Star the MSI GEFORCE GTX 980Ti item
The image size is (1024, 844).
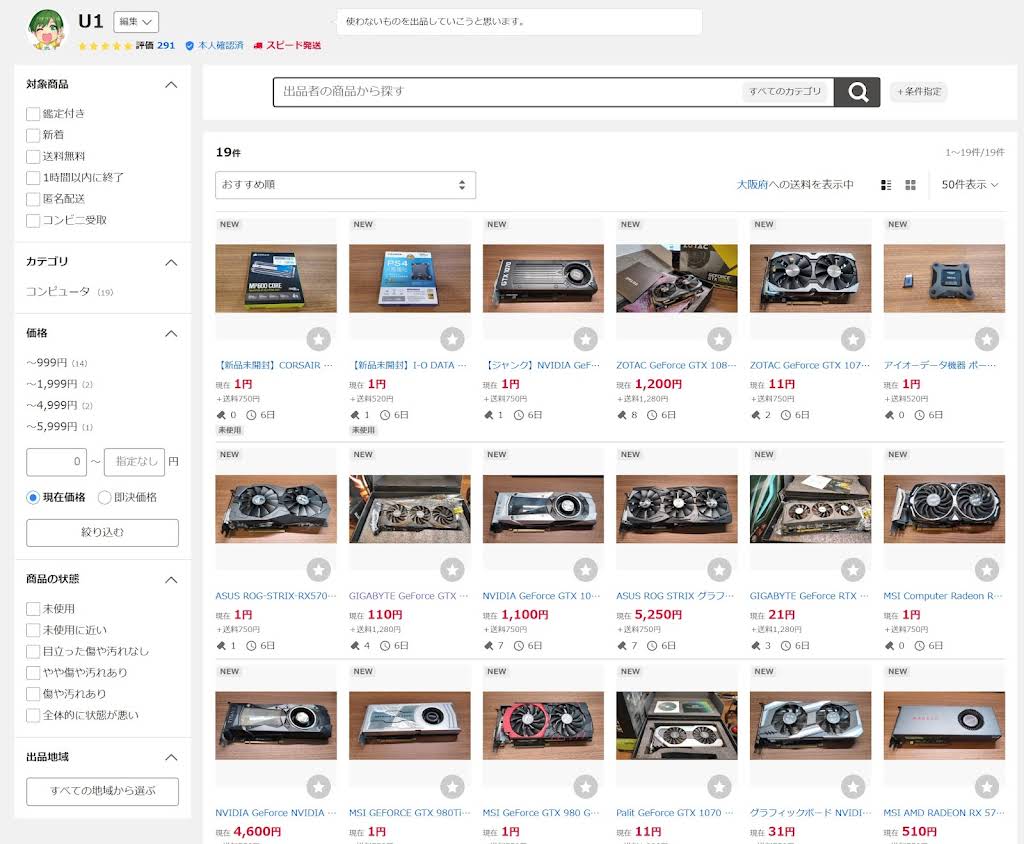(452, 787)
